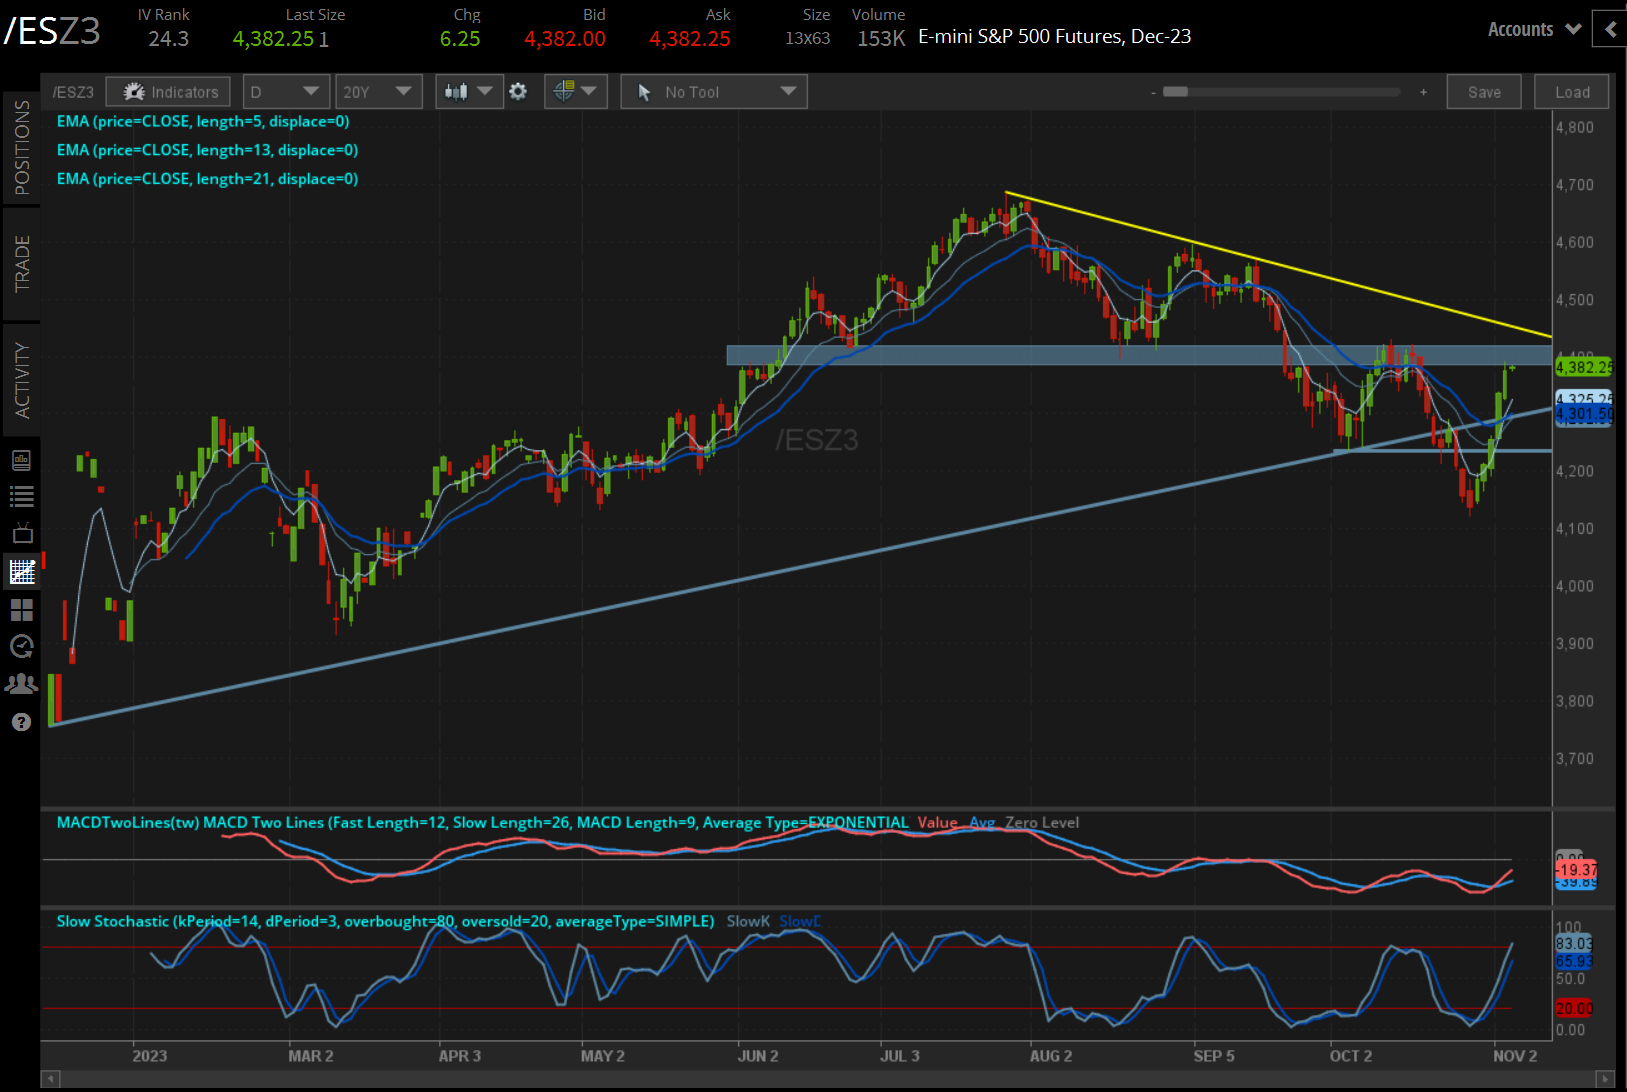
Task: Switch to the POSITIONS tab
Action: pos(21,148)
